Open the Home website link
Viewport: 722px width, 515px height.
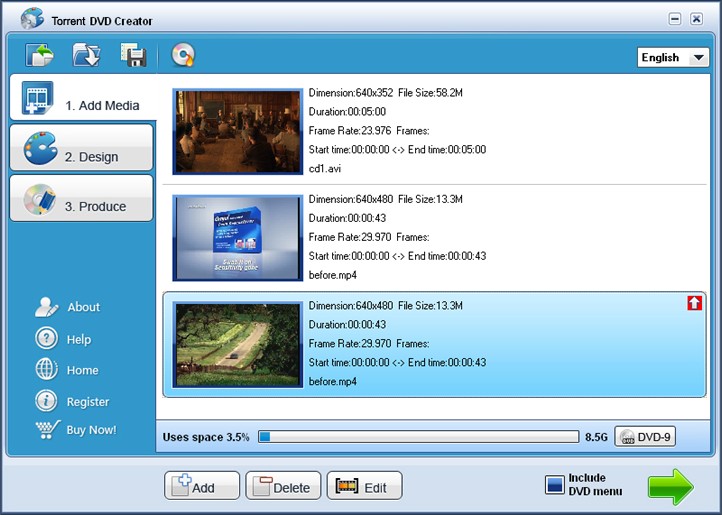(x=82, y=370)
